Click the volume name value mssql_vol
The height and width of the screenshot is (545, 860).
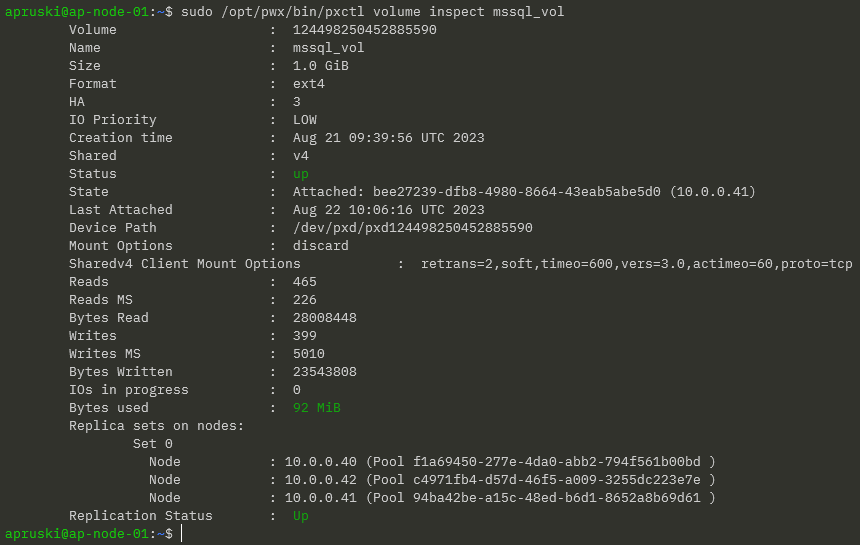tap(328, 48)
